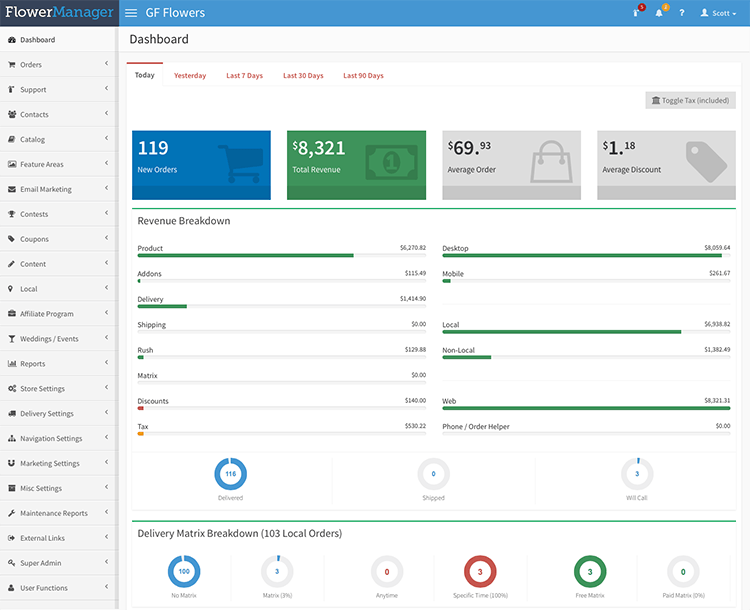The image size is (750, 610).
Task: Open the notifications bell icon
Action: [660, 13]
